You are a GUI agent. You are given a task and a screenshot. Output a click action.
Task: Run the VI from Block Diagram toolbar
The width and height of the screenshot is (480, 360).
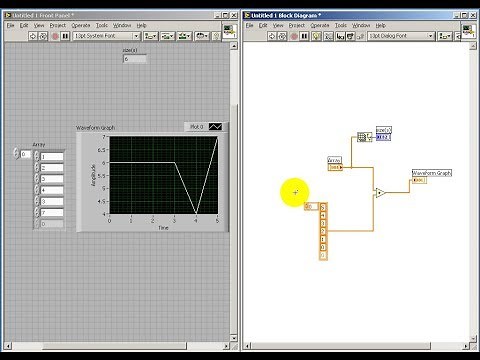(272, 36)
